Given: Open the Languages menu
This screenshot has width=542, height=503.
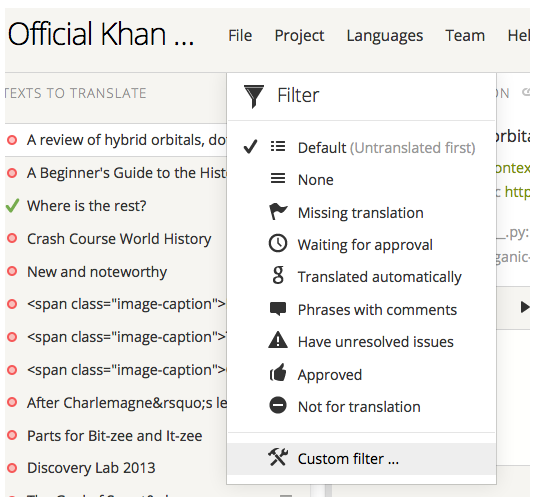Looking at the screenshot, I should [x=385, y=36].
